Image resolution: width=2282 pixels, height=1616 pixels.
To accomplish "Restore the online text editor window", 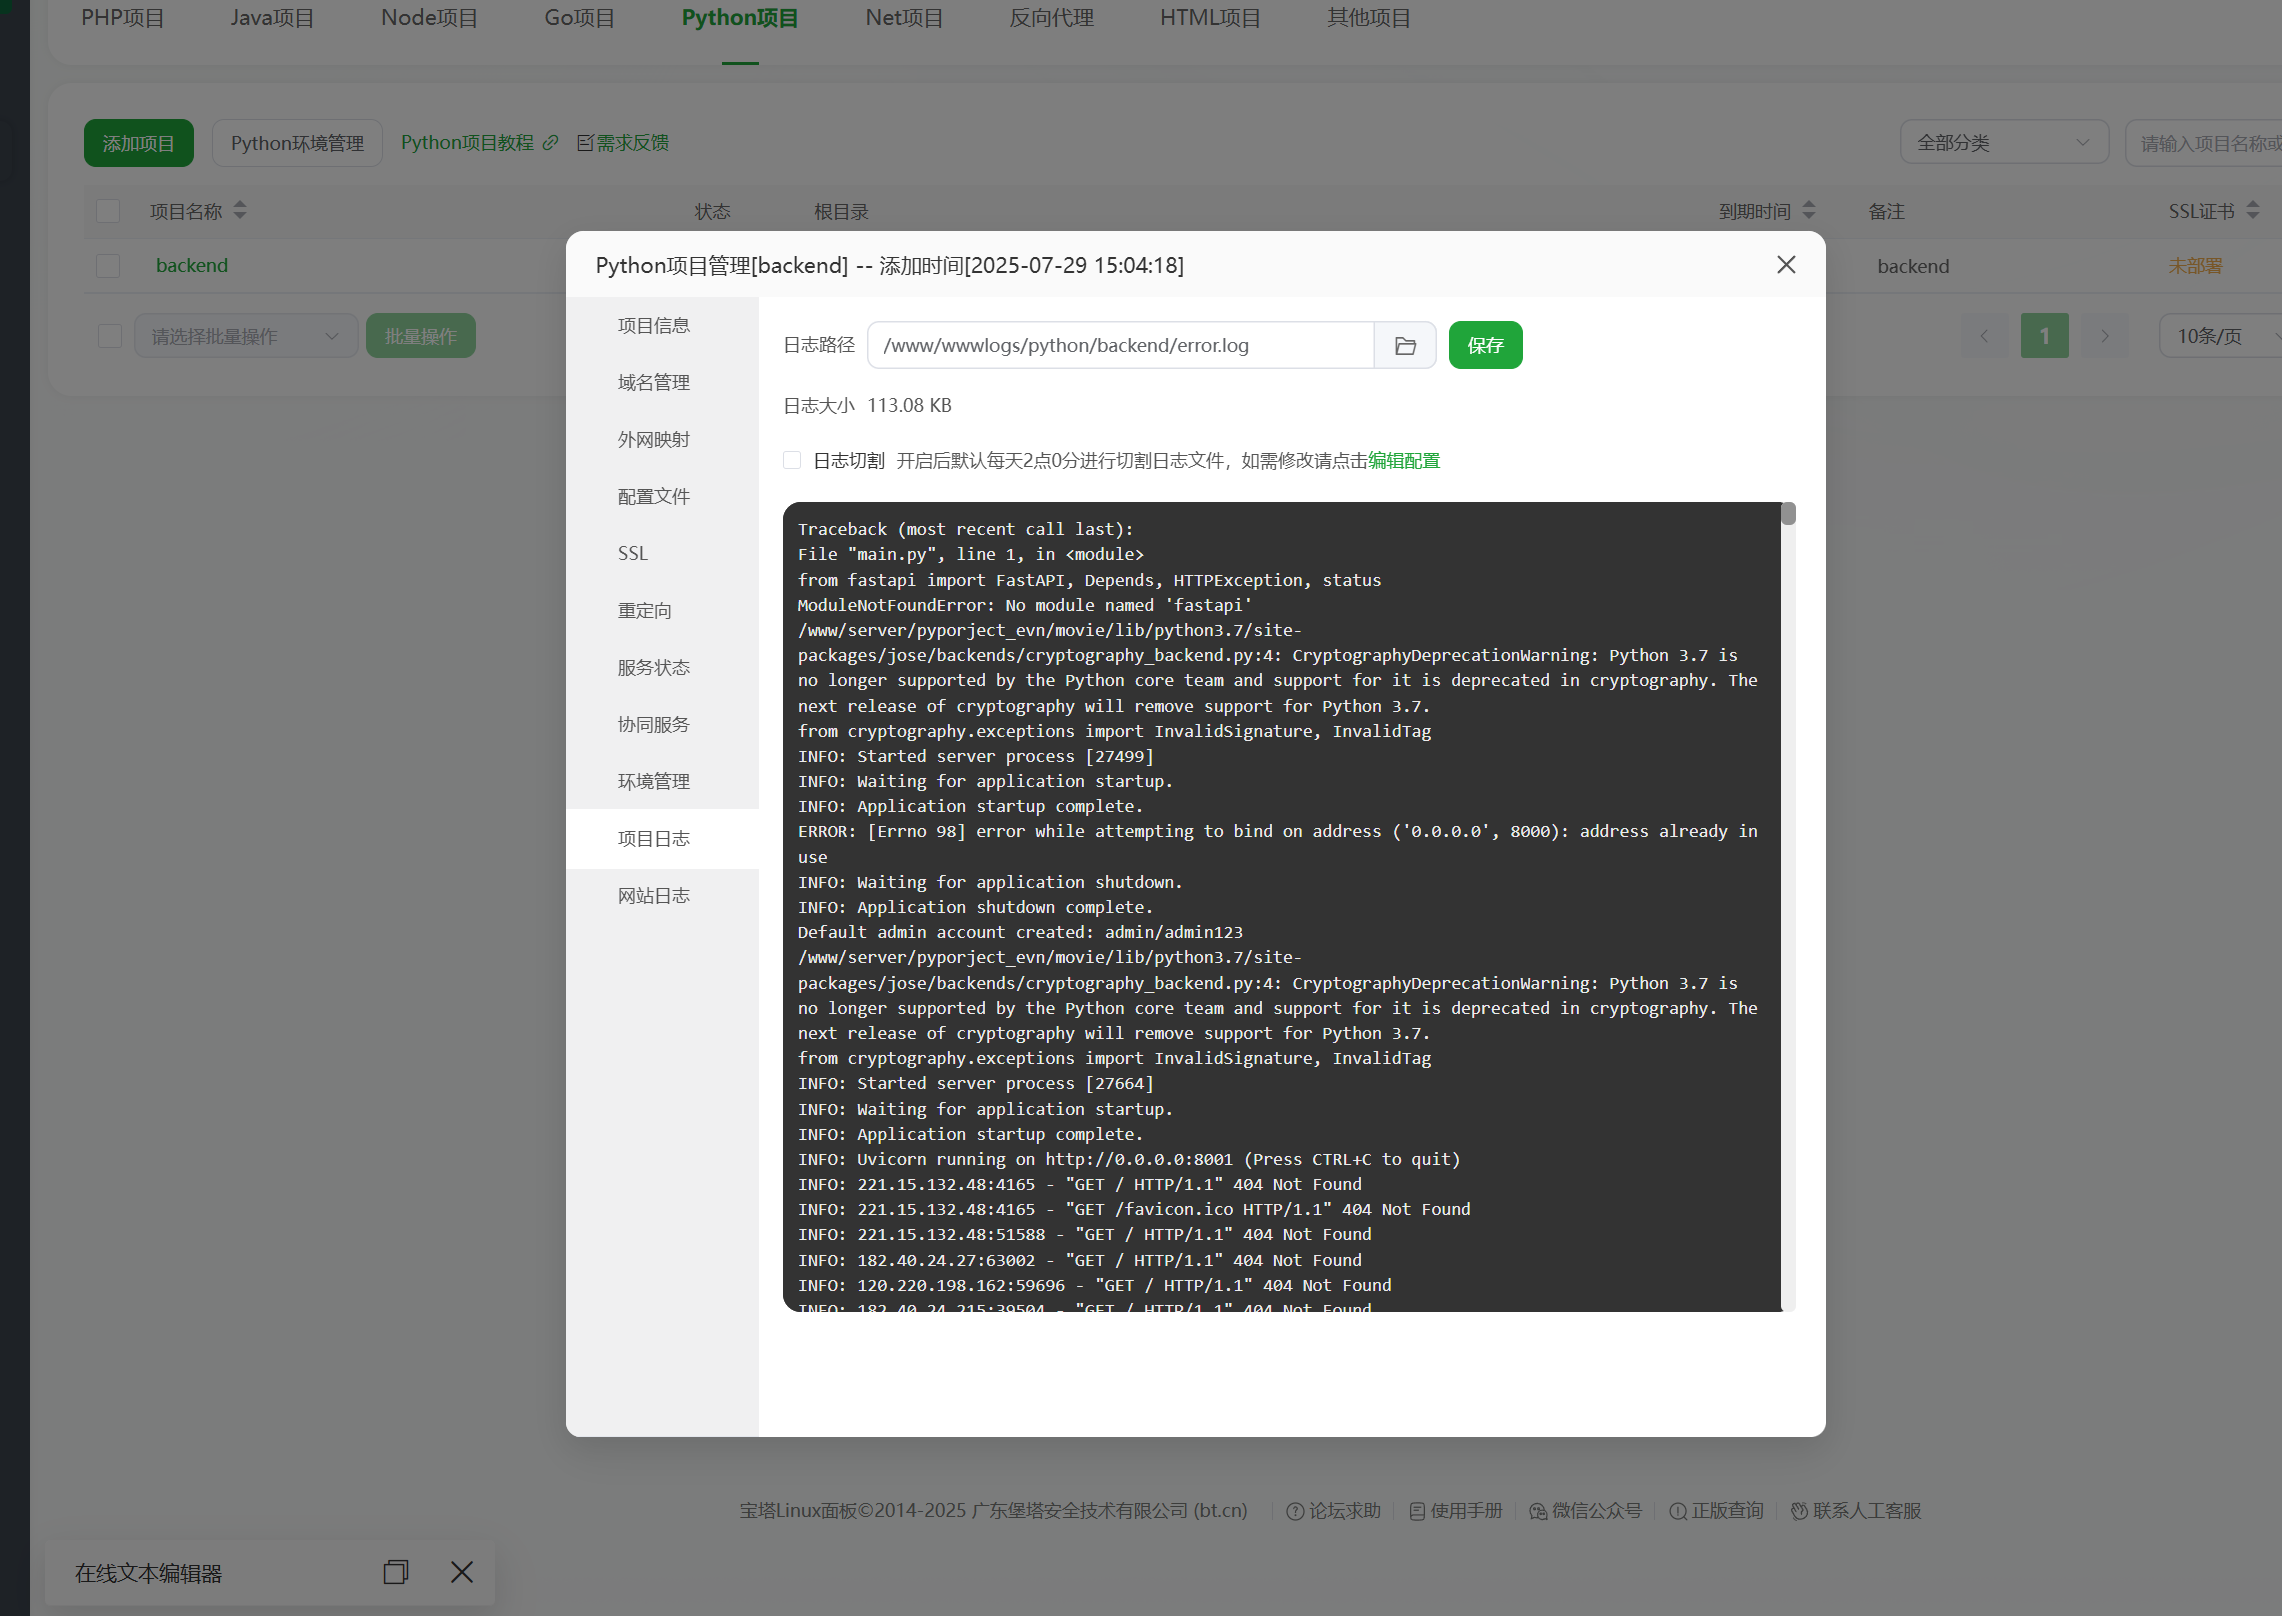I will [x=396, y=1572].
